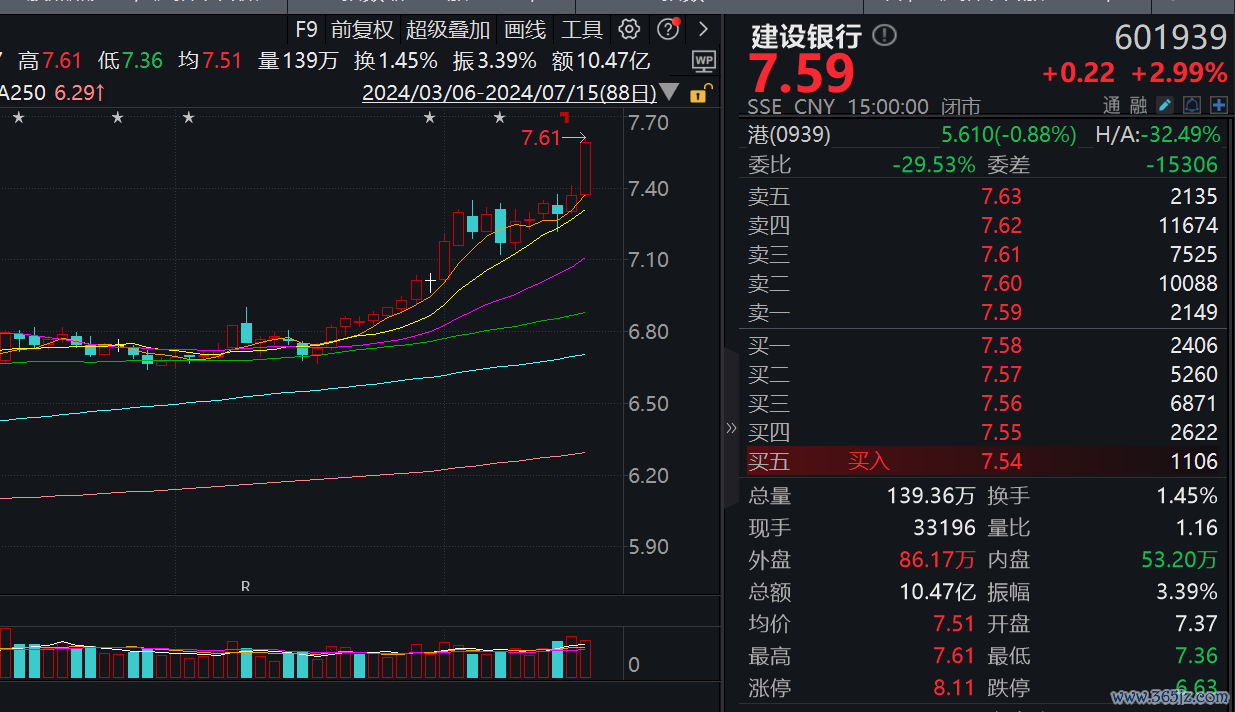Select the 画线 drawing menu
Viewport: 1235px width, 712px height.
(525, 29)
